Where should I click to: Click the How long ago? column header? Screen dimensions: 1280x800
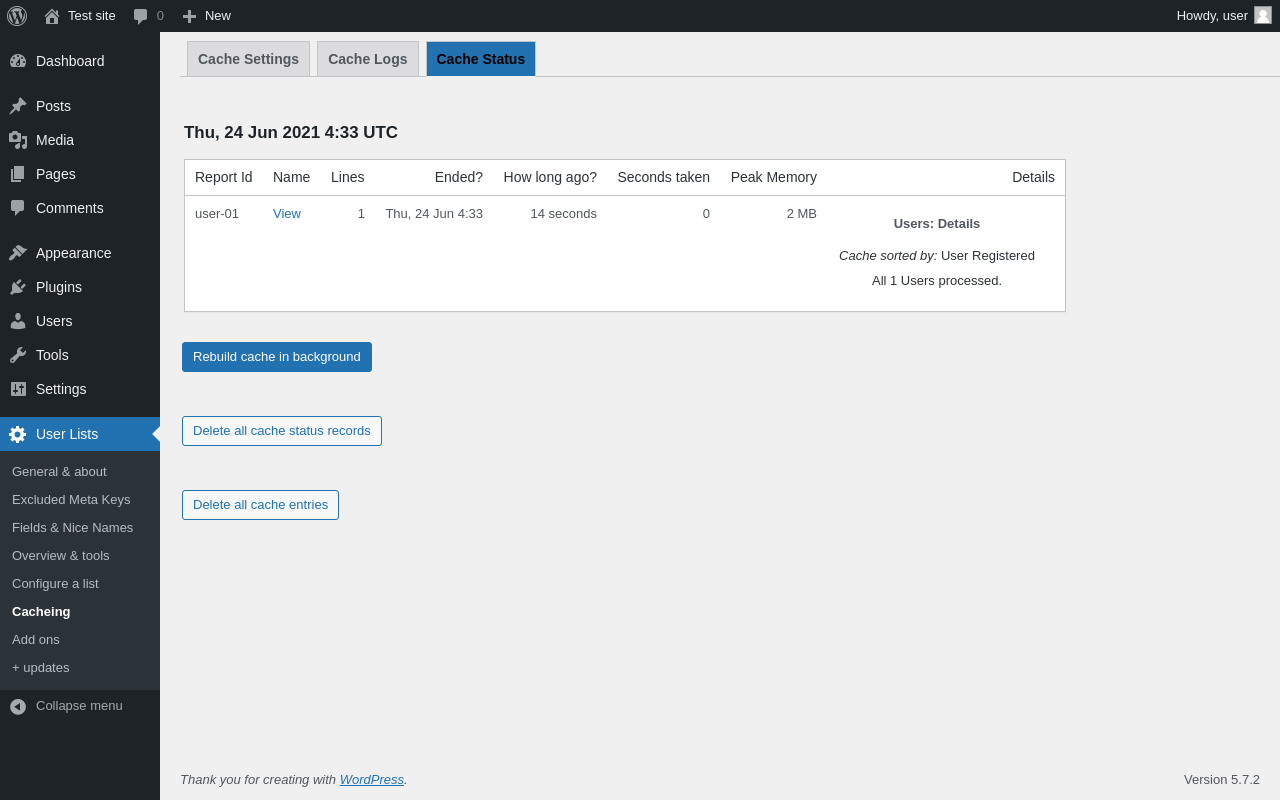[x=550, y=177]
